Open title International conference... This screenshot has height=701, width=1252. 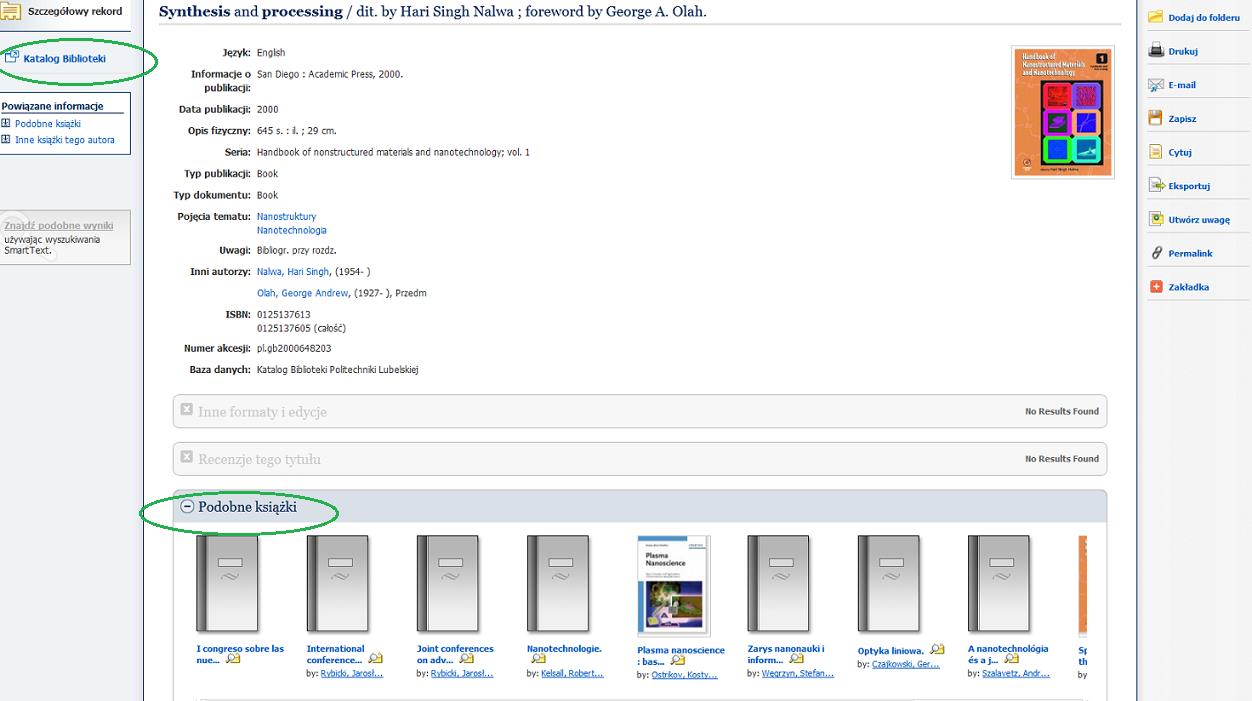point(336,654)
